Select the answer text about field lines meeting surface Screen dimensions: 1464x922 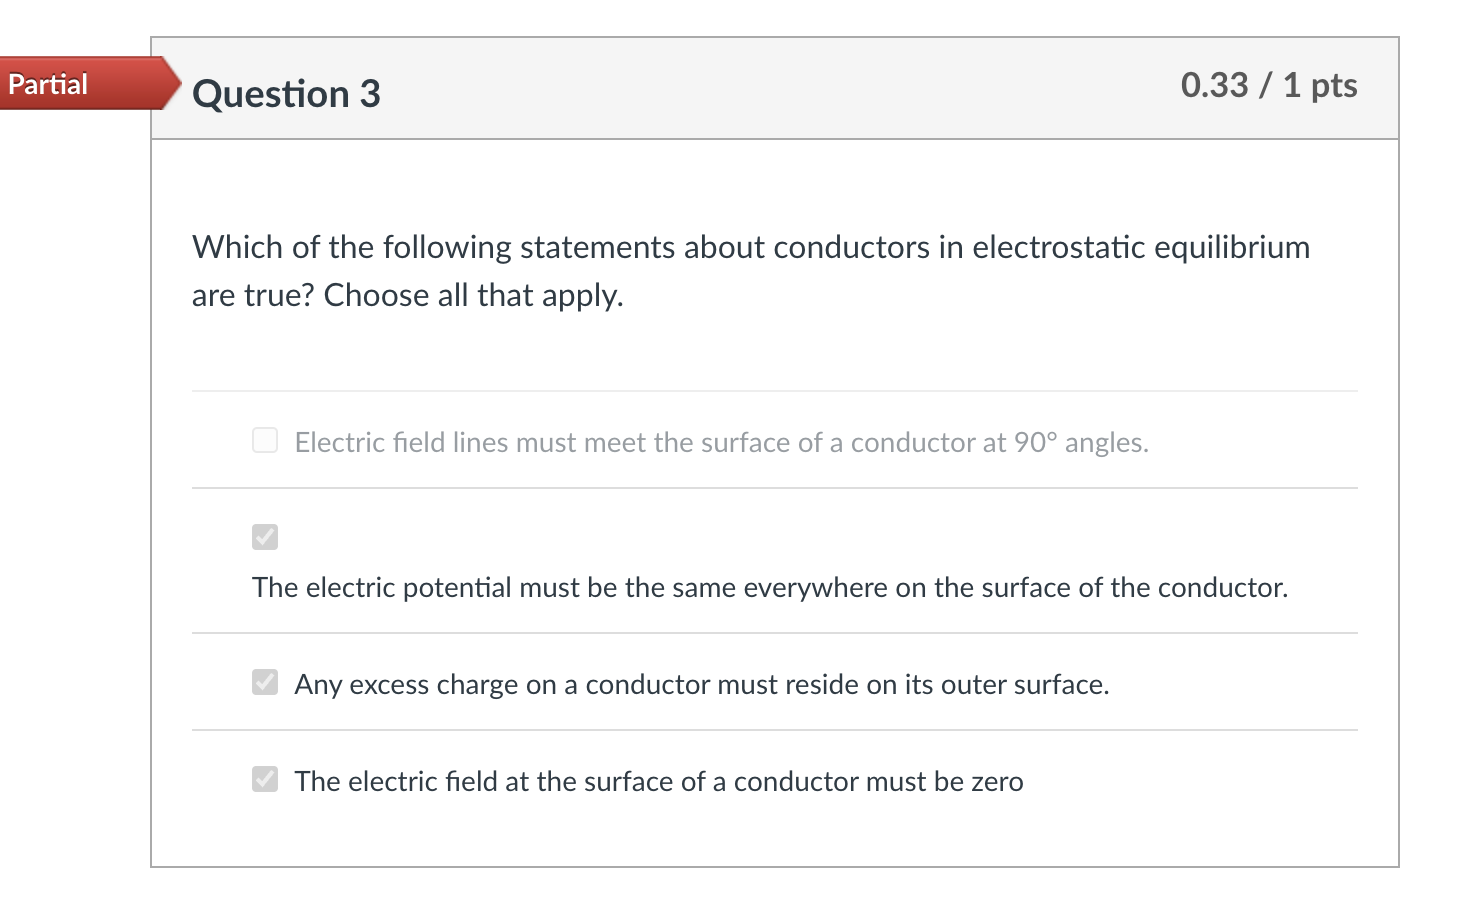720,442
